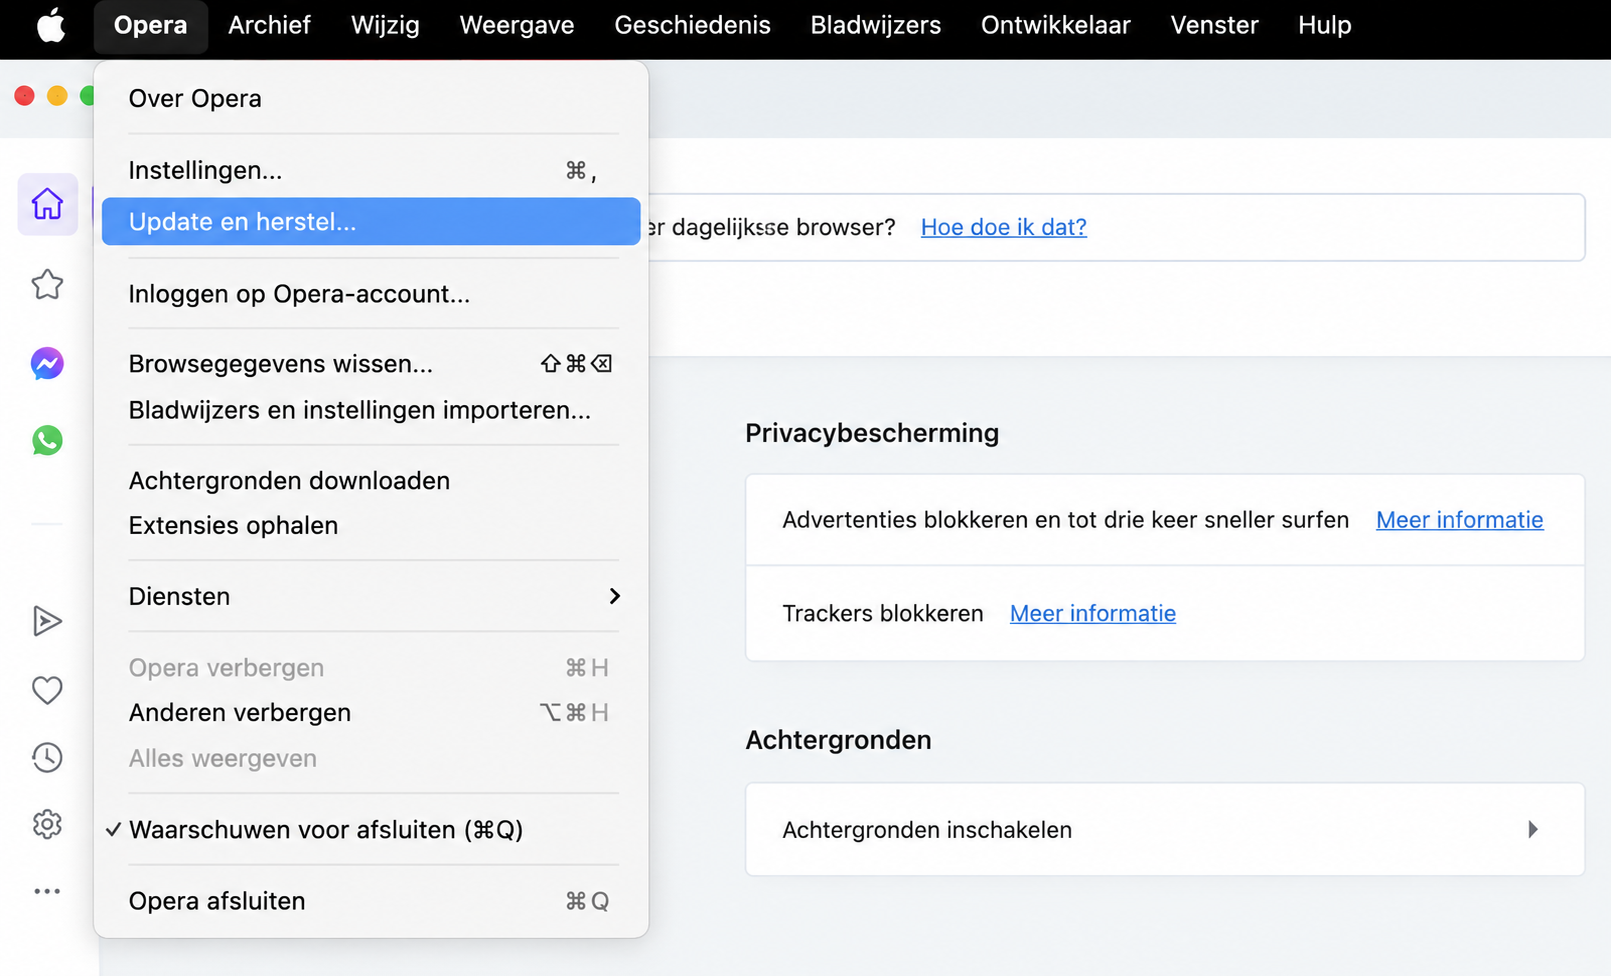The width and height of the screenshot is (1611, 976).
Task: Follow the 'Hoe doe ik dat?' link
Action: click(x=1003, y=227)
